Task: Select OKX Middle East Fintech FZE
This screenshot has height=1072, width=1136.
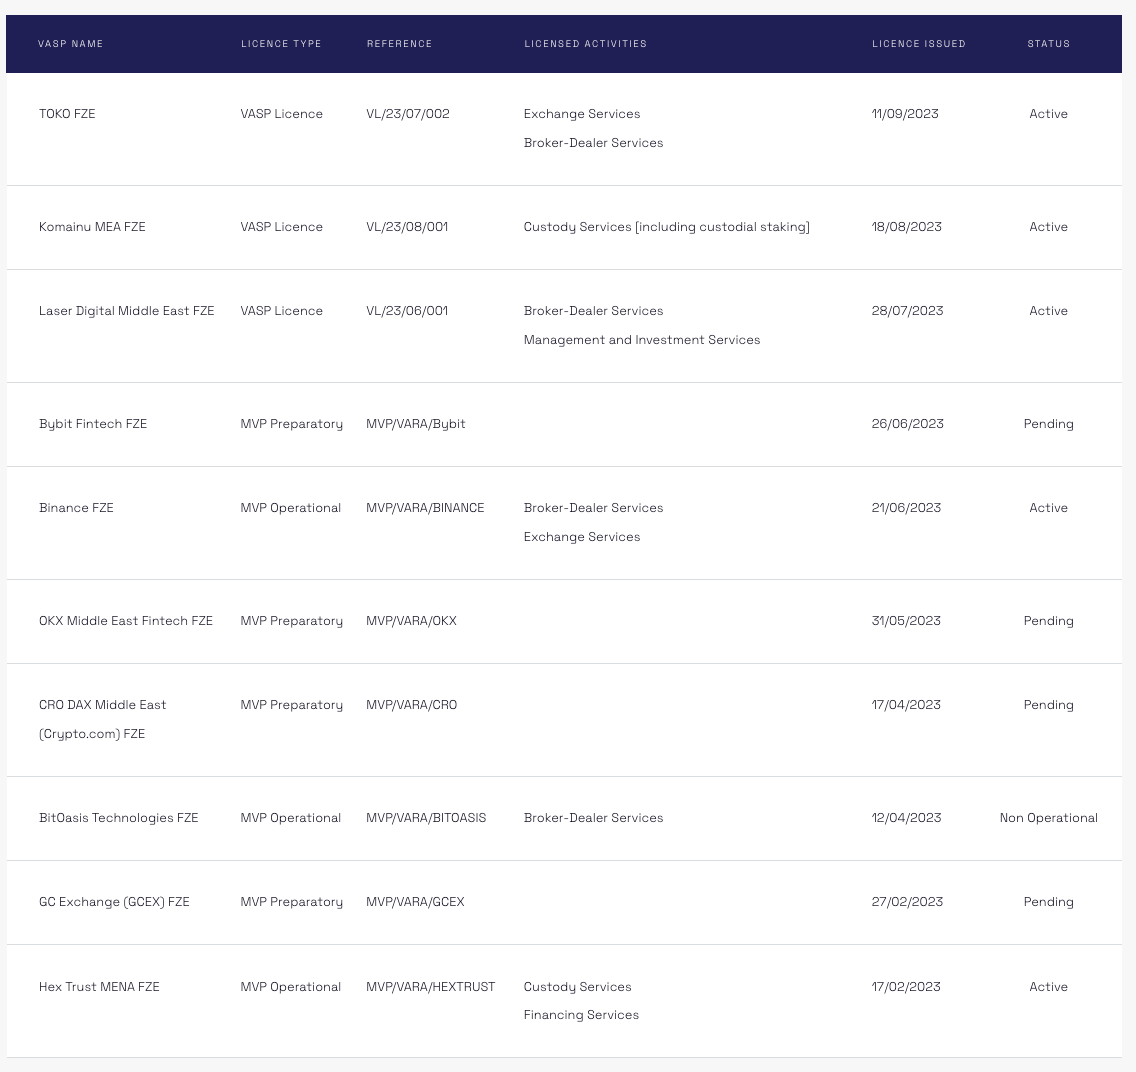Action: (x=126, y=621)
